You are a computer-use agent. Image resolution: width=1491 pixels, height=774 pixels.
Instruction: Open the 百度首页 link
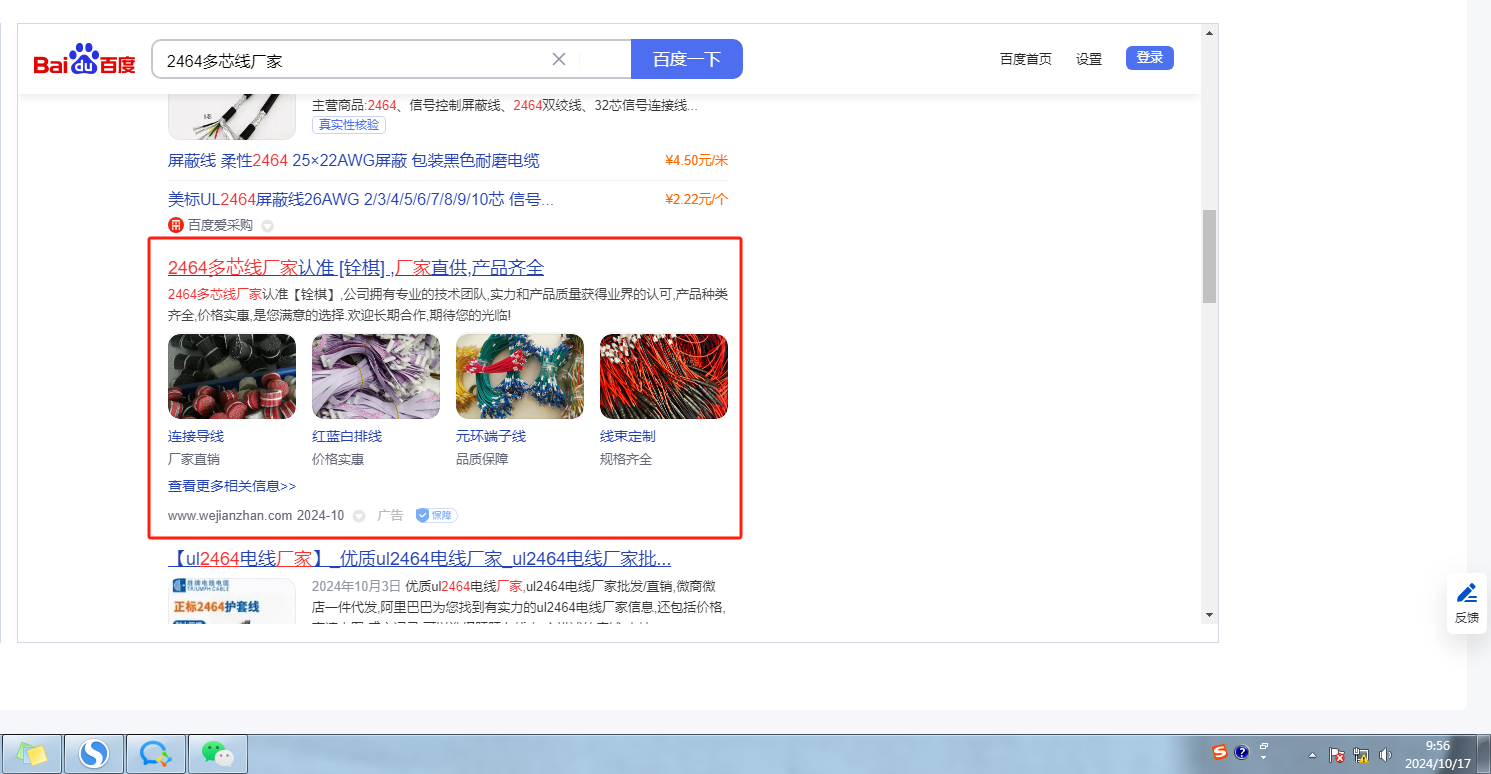pyautogui.click(x=1026, y=59)
